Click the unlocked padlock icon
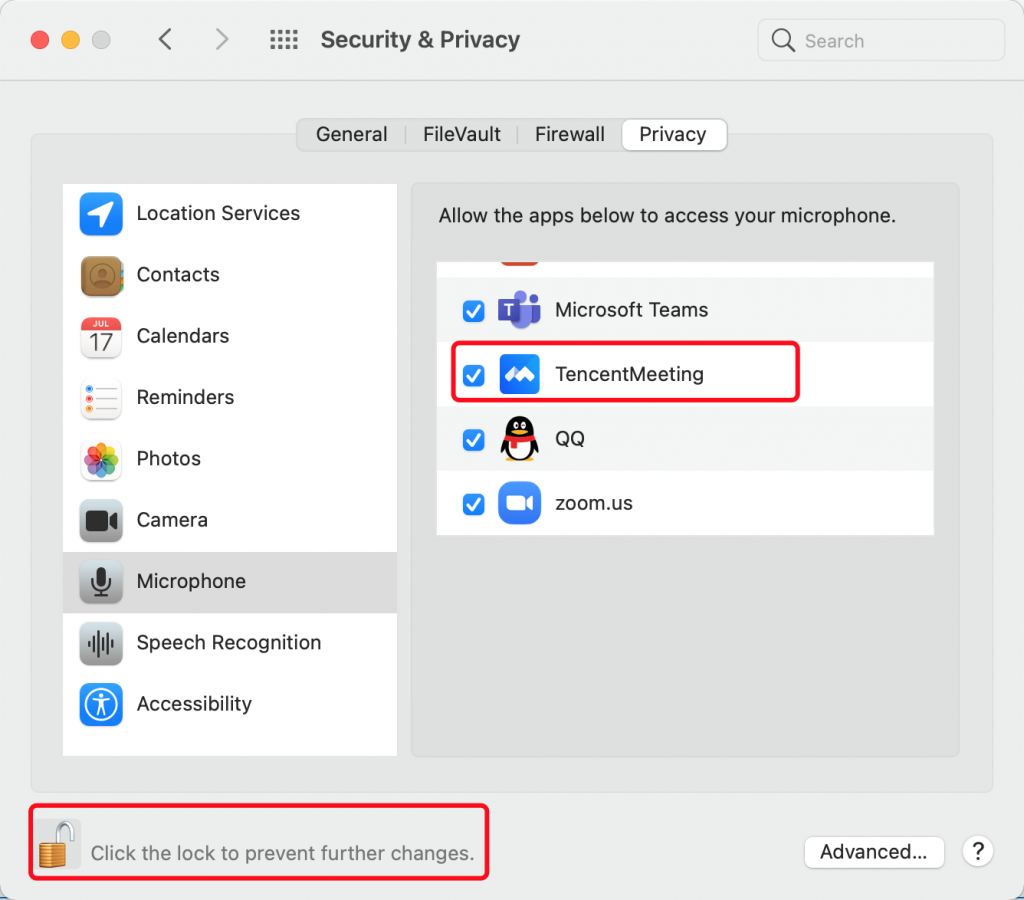The height and width of the screenshot is (900, 1024). [x=55, y=844]
